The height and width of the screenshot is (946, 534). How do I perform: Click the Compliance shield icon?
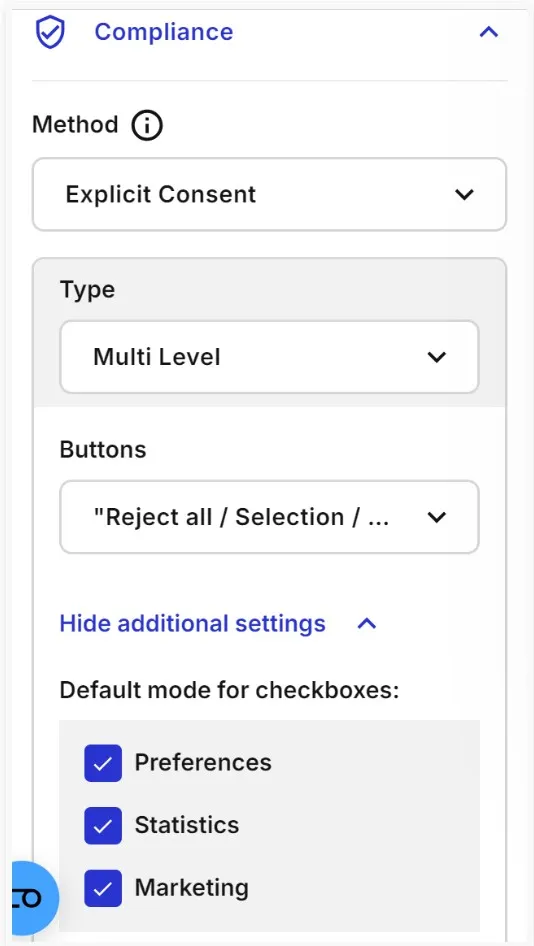[50, 32]
